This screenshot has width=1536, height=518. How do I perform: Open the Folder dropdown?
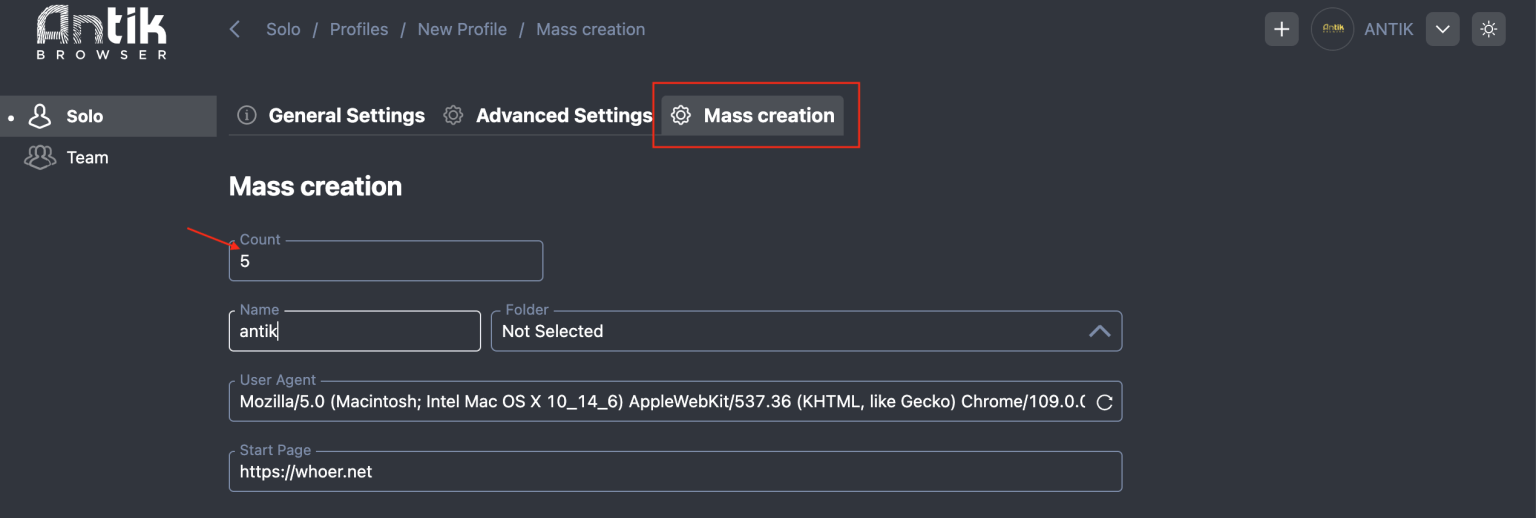tap(790, 331)
